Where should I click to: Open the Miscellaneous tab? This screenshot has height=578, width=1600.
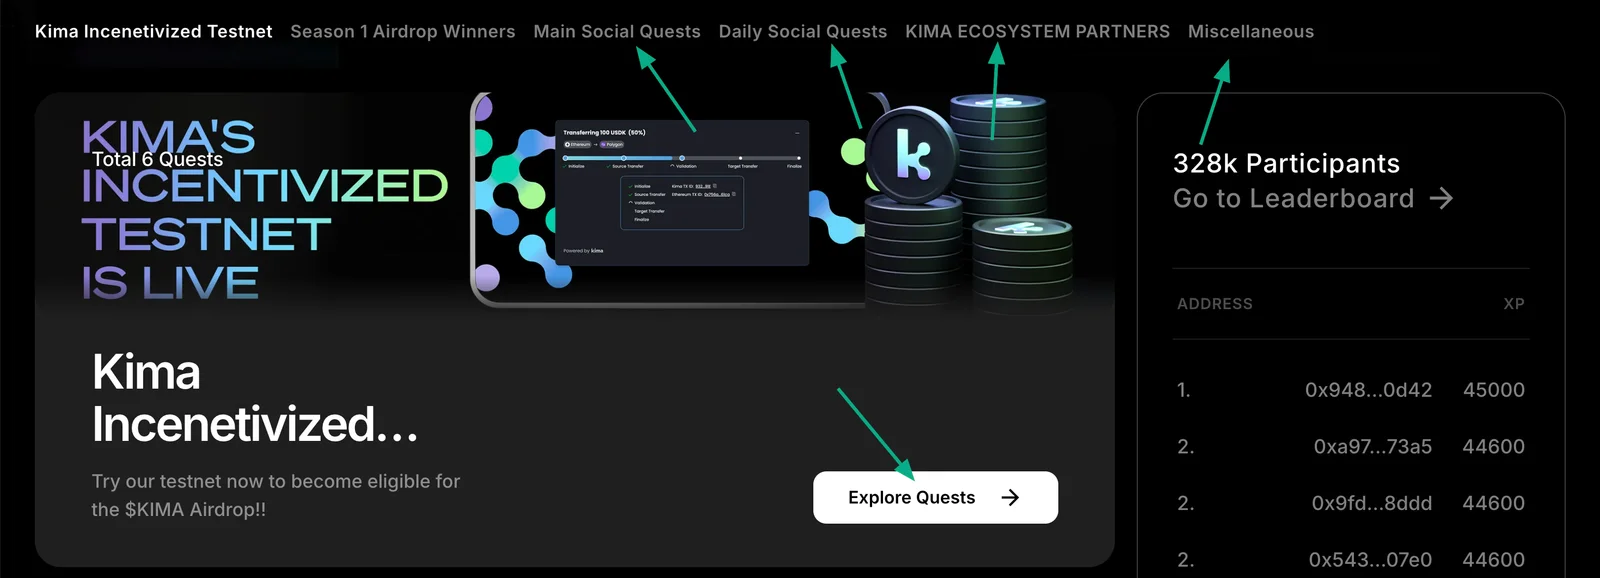tap(1251, 31)
